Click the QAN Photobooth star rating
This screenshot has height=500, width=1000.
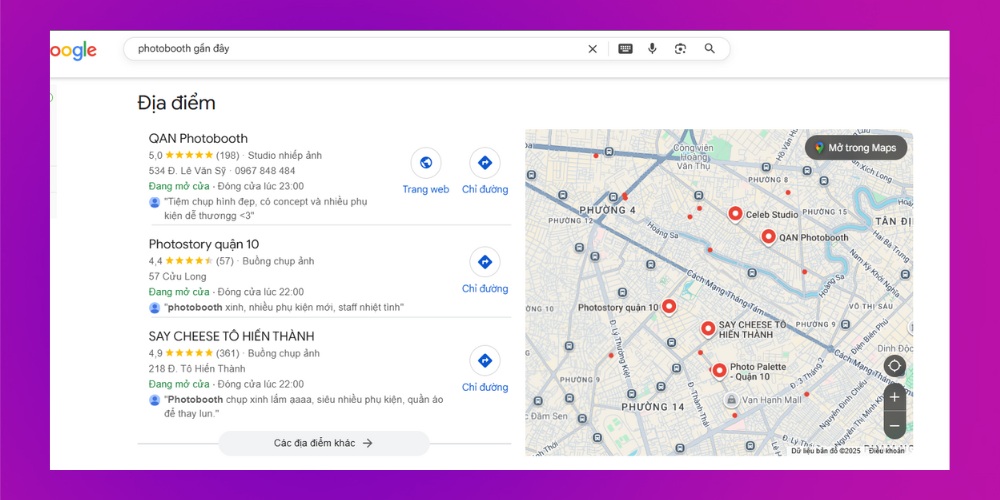(x=189, y=155)
